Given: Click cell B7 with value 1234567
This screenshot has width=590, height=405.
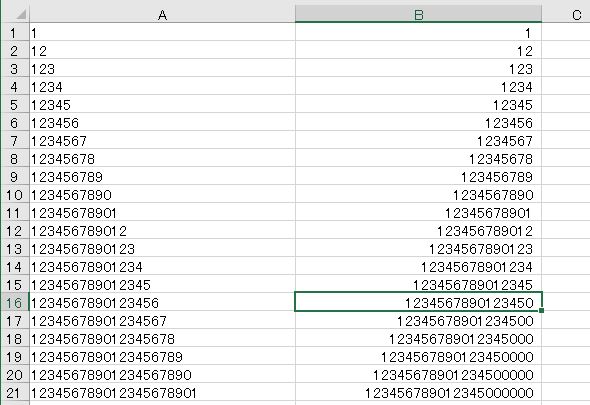Looking at the screenshot, I should [418, 141].
